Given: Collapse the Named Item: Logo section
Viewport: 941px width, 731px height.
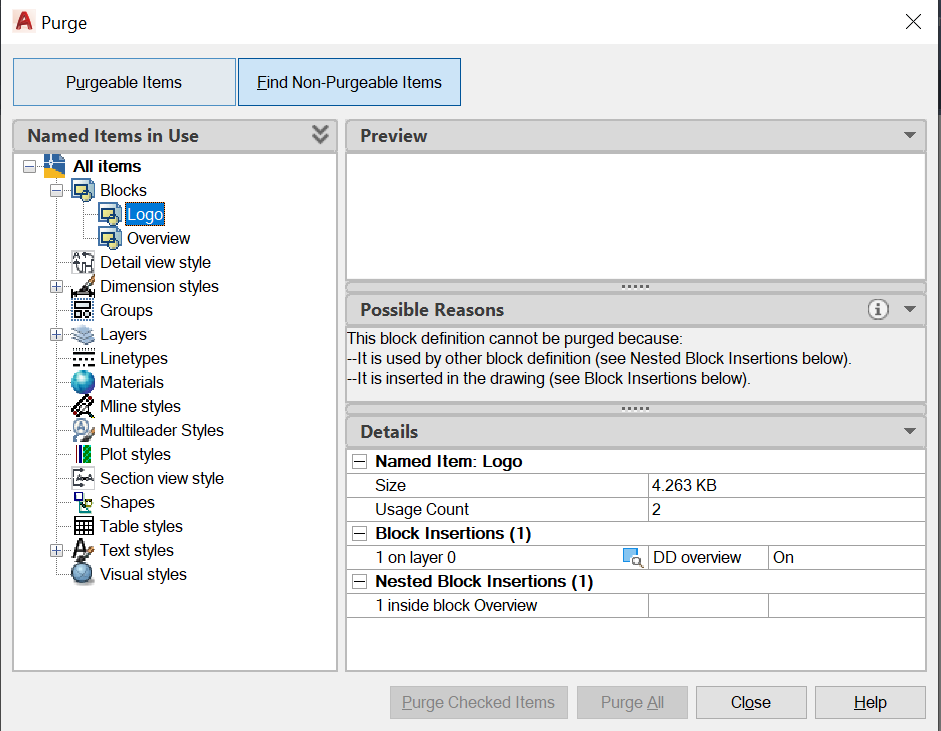Looking at the screenshot, I should (x=359, y=462).
